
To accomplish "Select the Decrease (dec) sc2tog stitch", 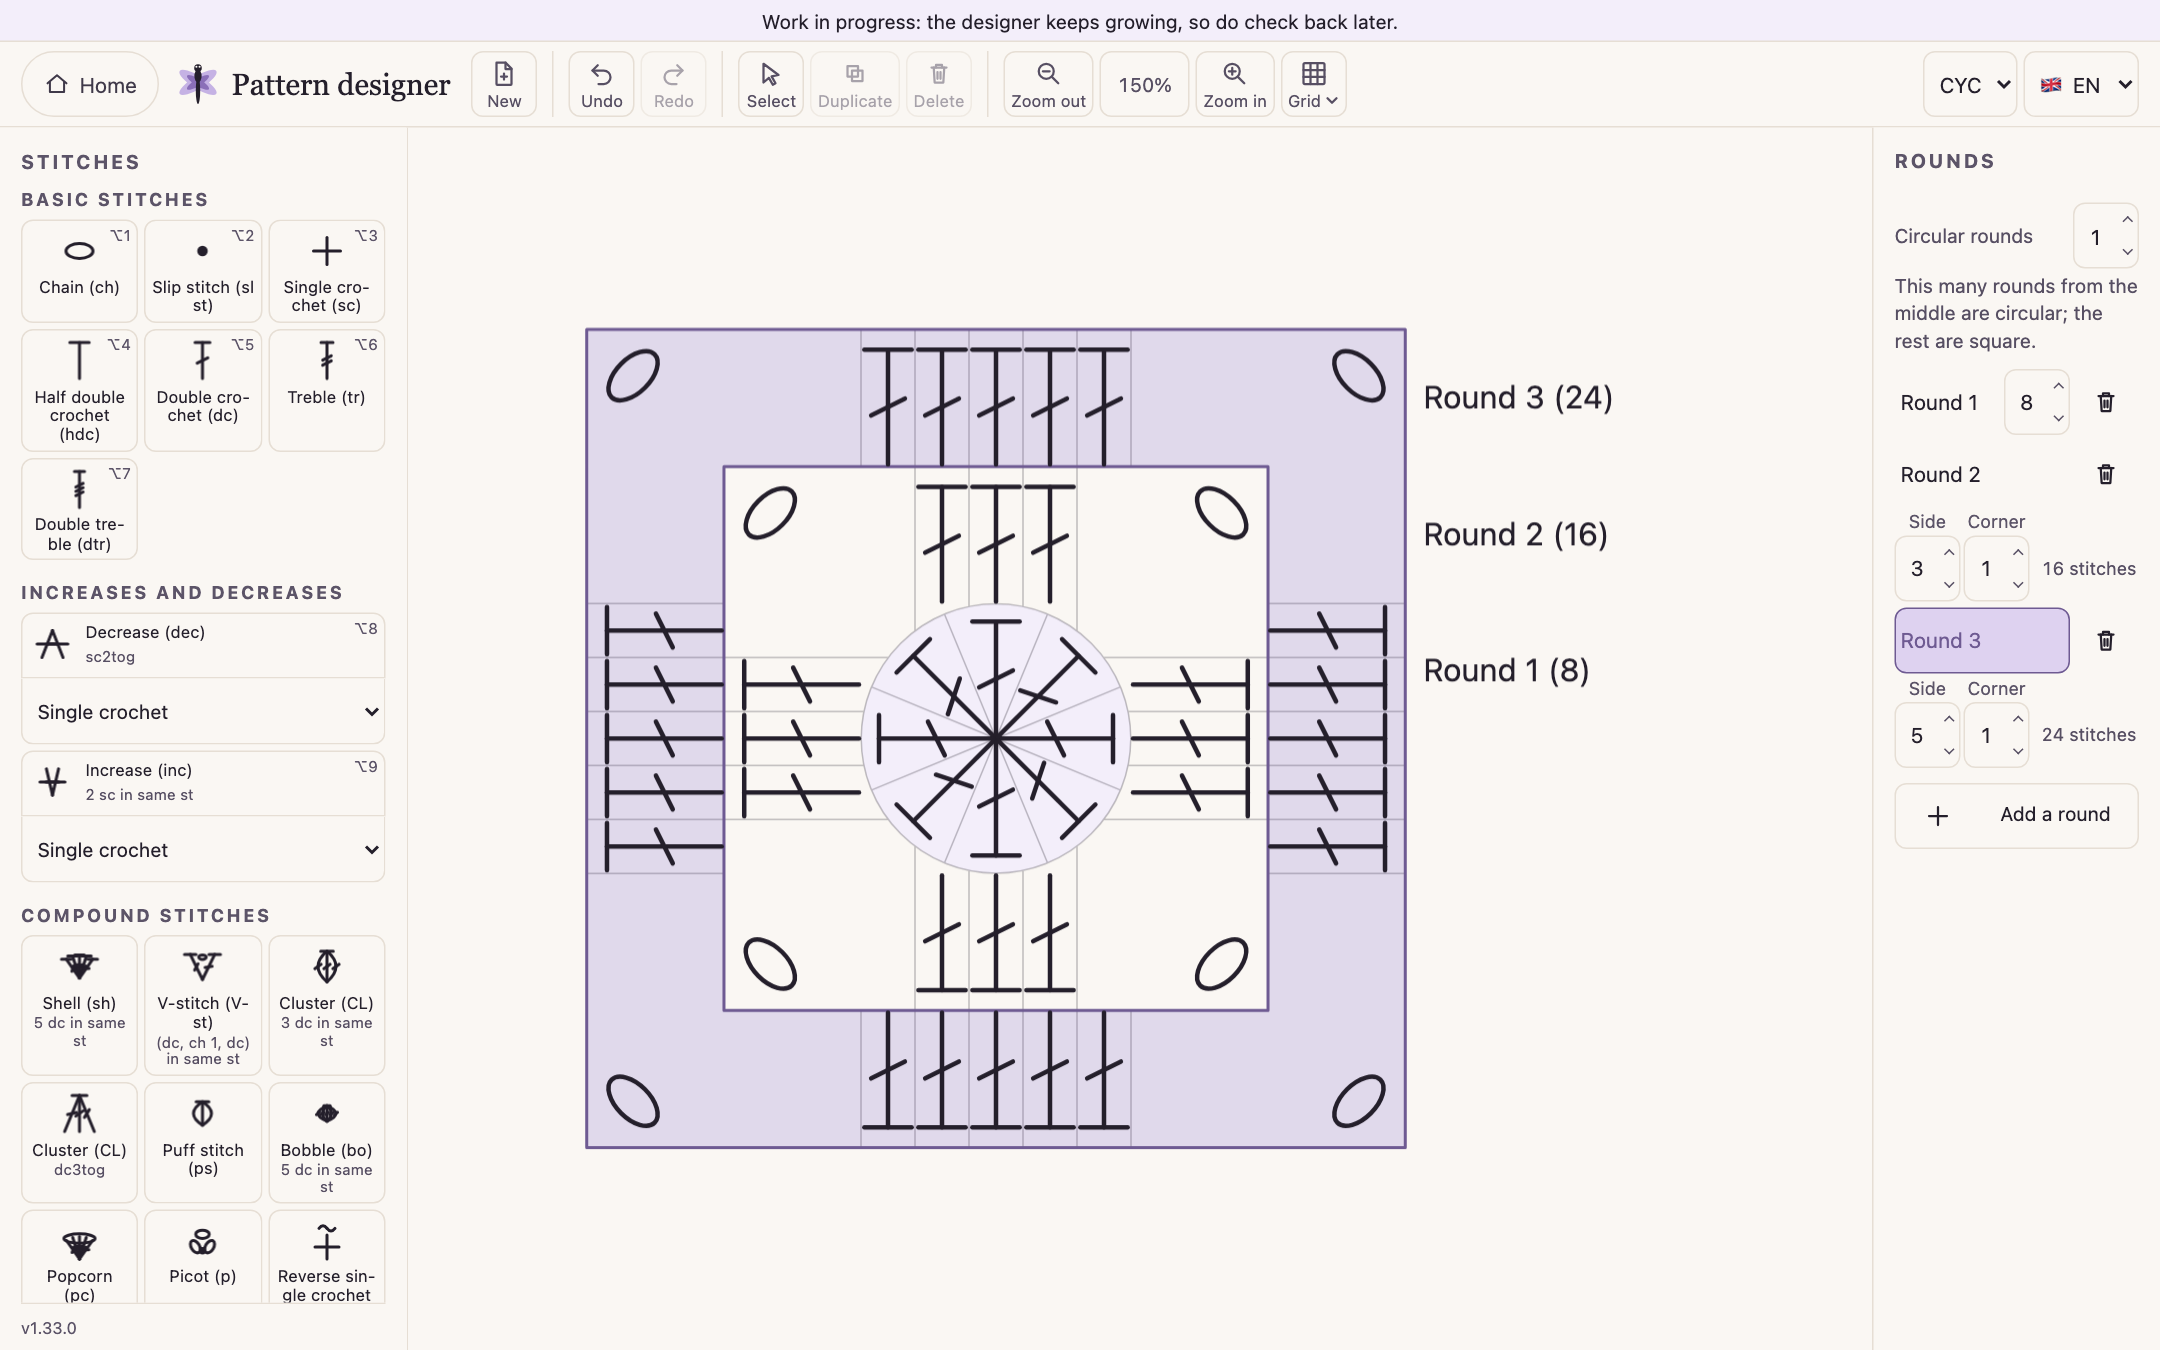I will 203,645.
